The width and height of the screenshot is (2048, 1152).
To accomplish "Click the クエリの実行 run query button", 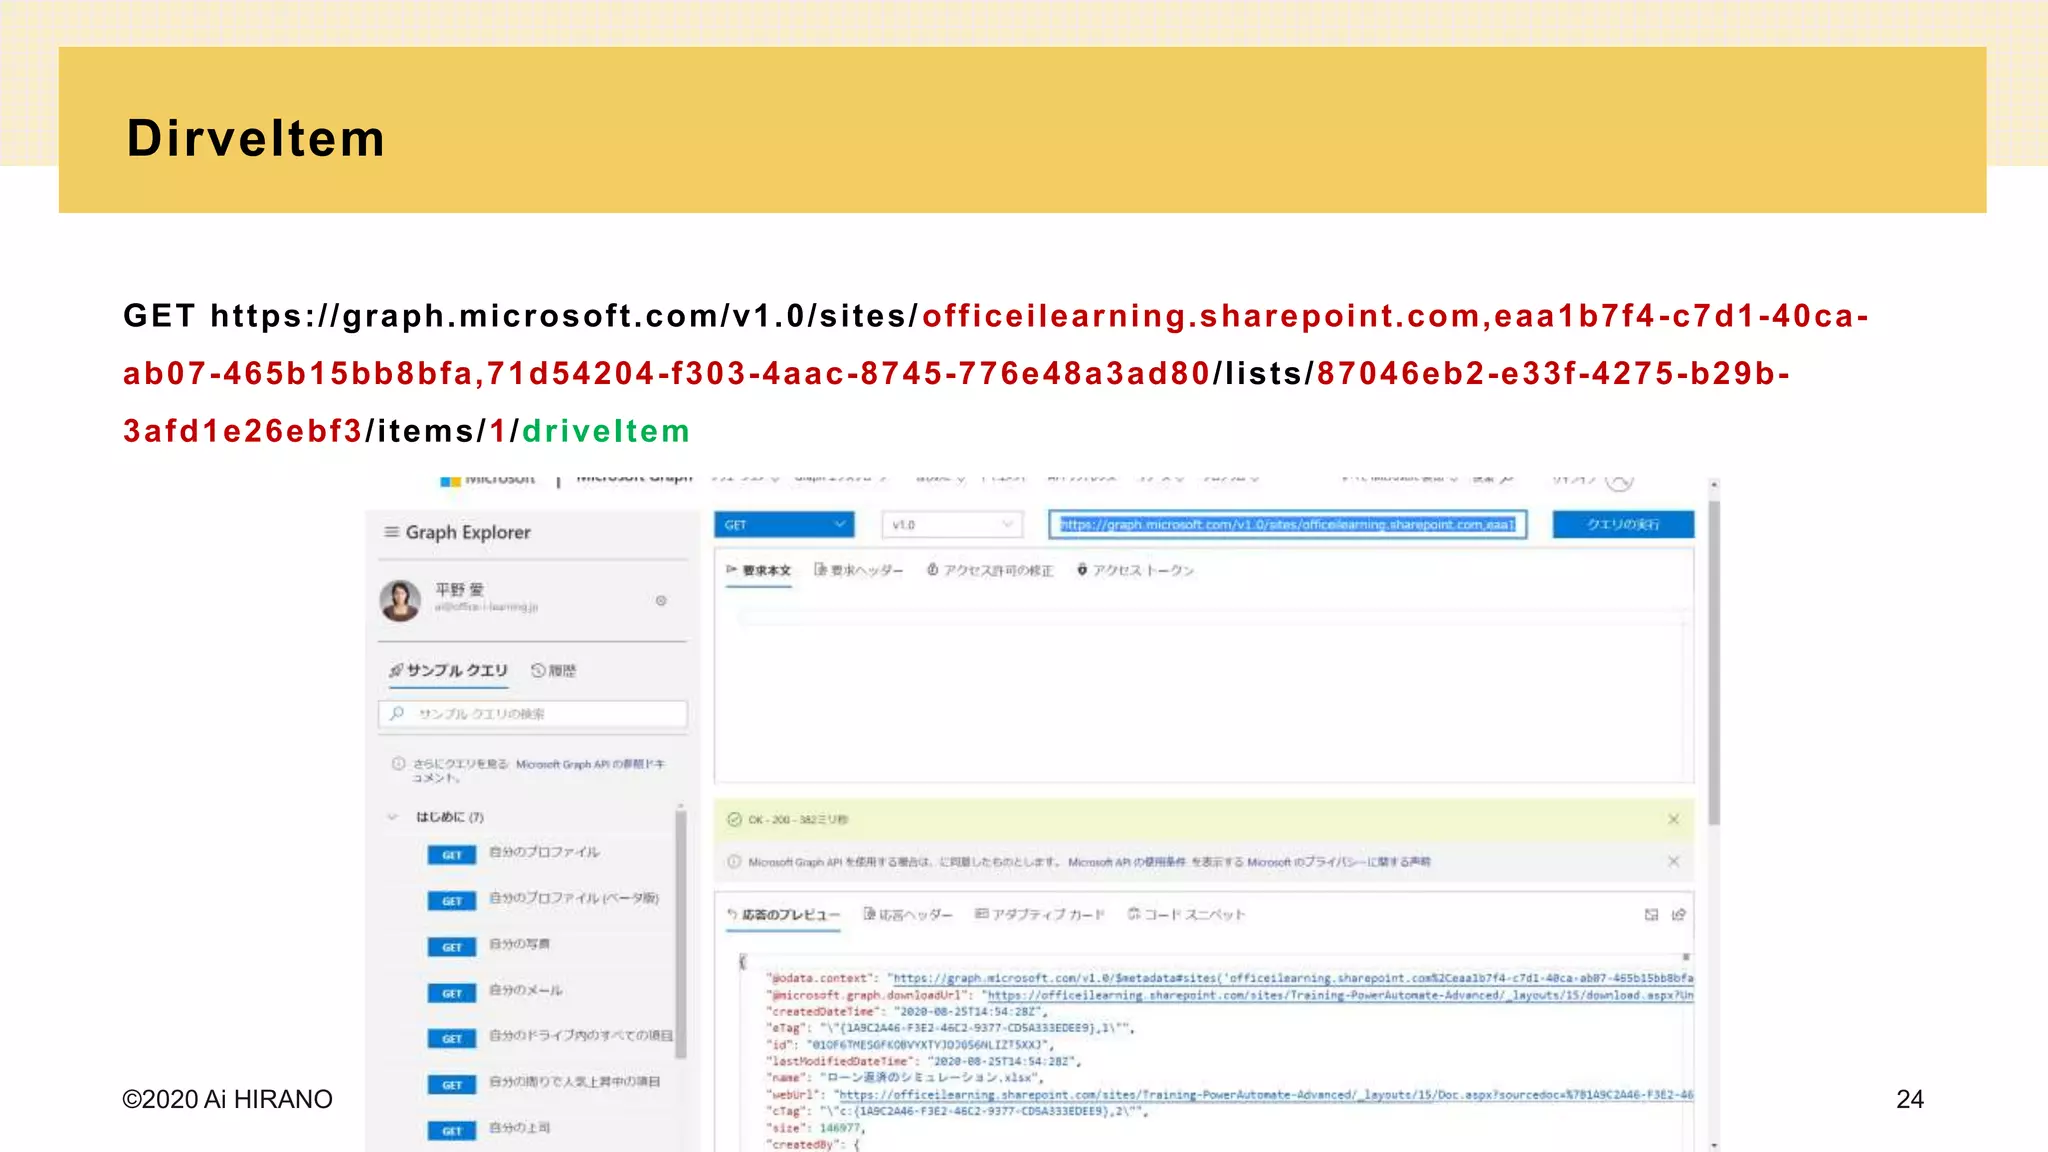I will [x=1623, y=524].
